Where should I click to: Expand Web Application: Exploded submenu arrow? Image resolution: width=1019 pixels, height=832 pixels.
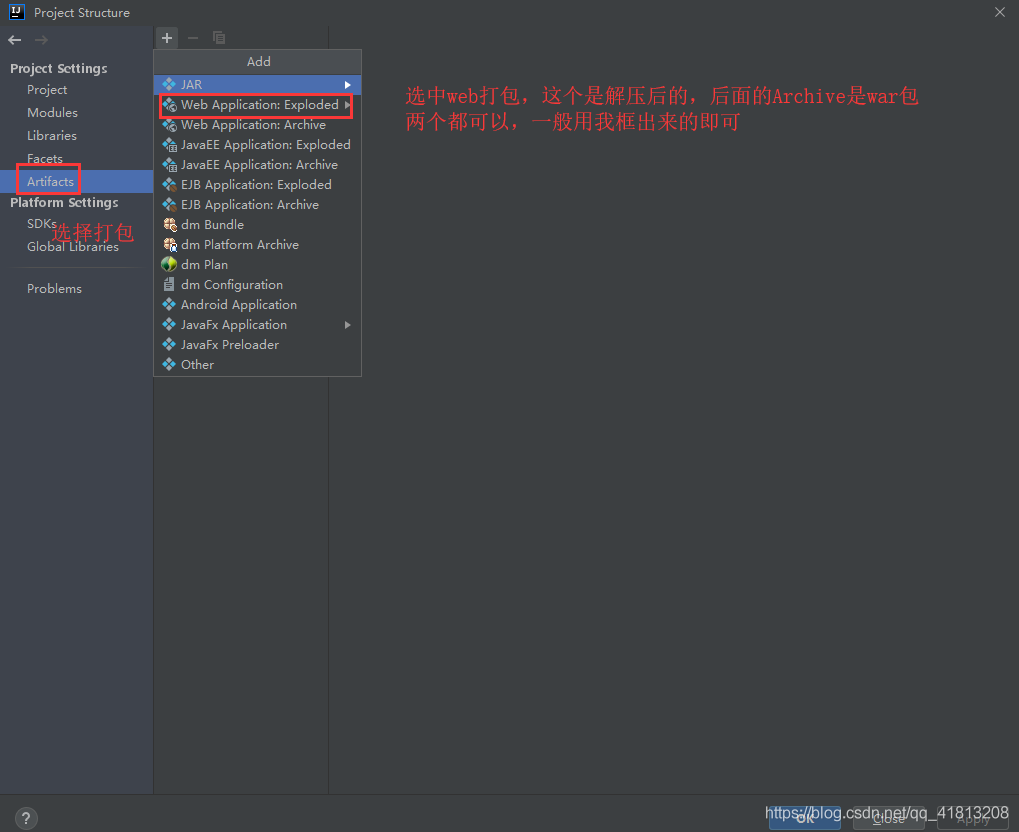pyautogui.click(x=347, y=105)
